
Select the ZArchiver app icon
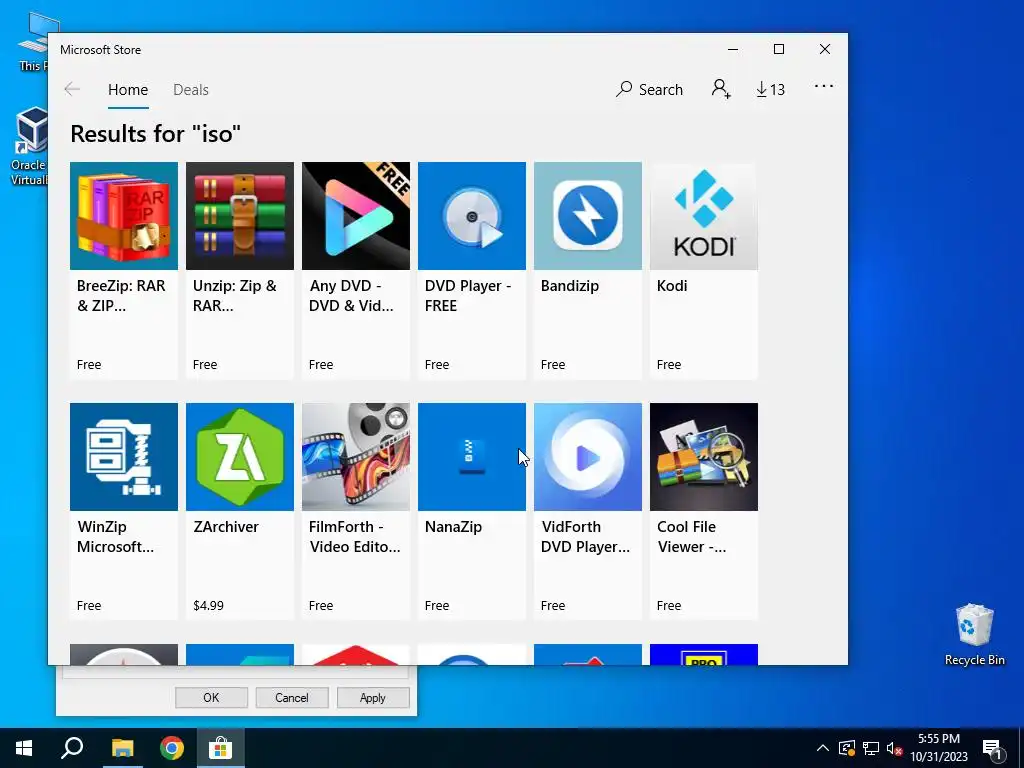tap(240, 456)
